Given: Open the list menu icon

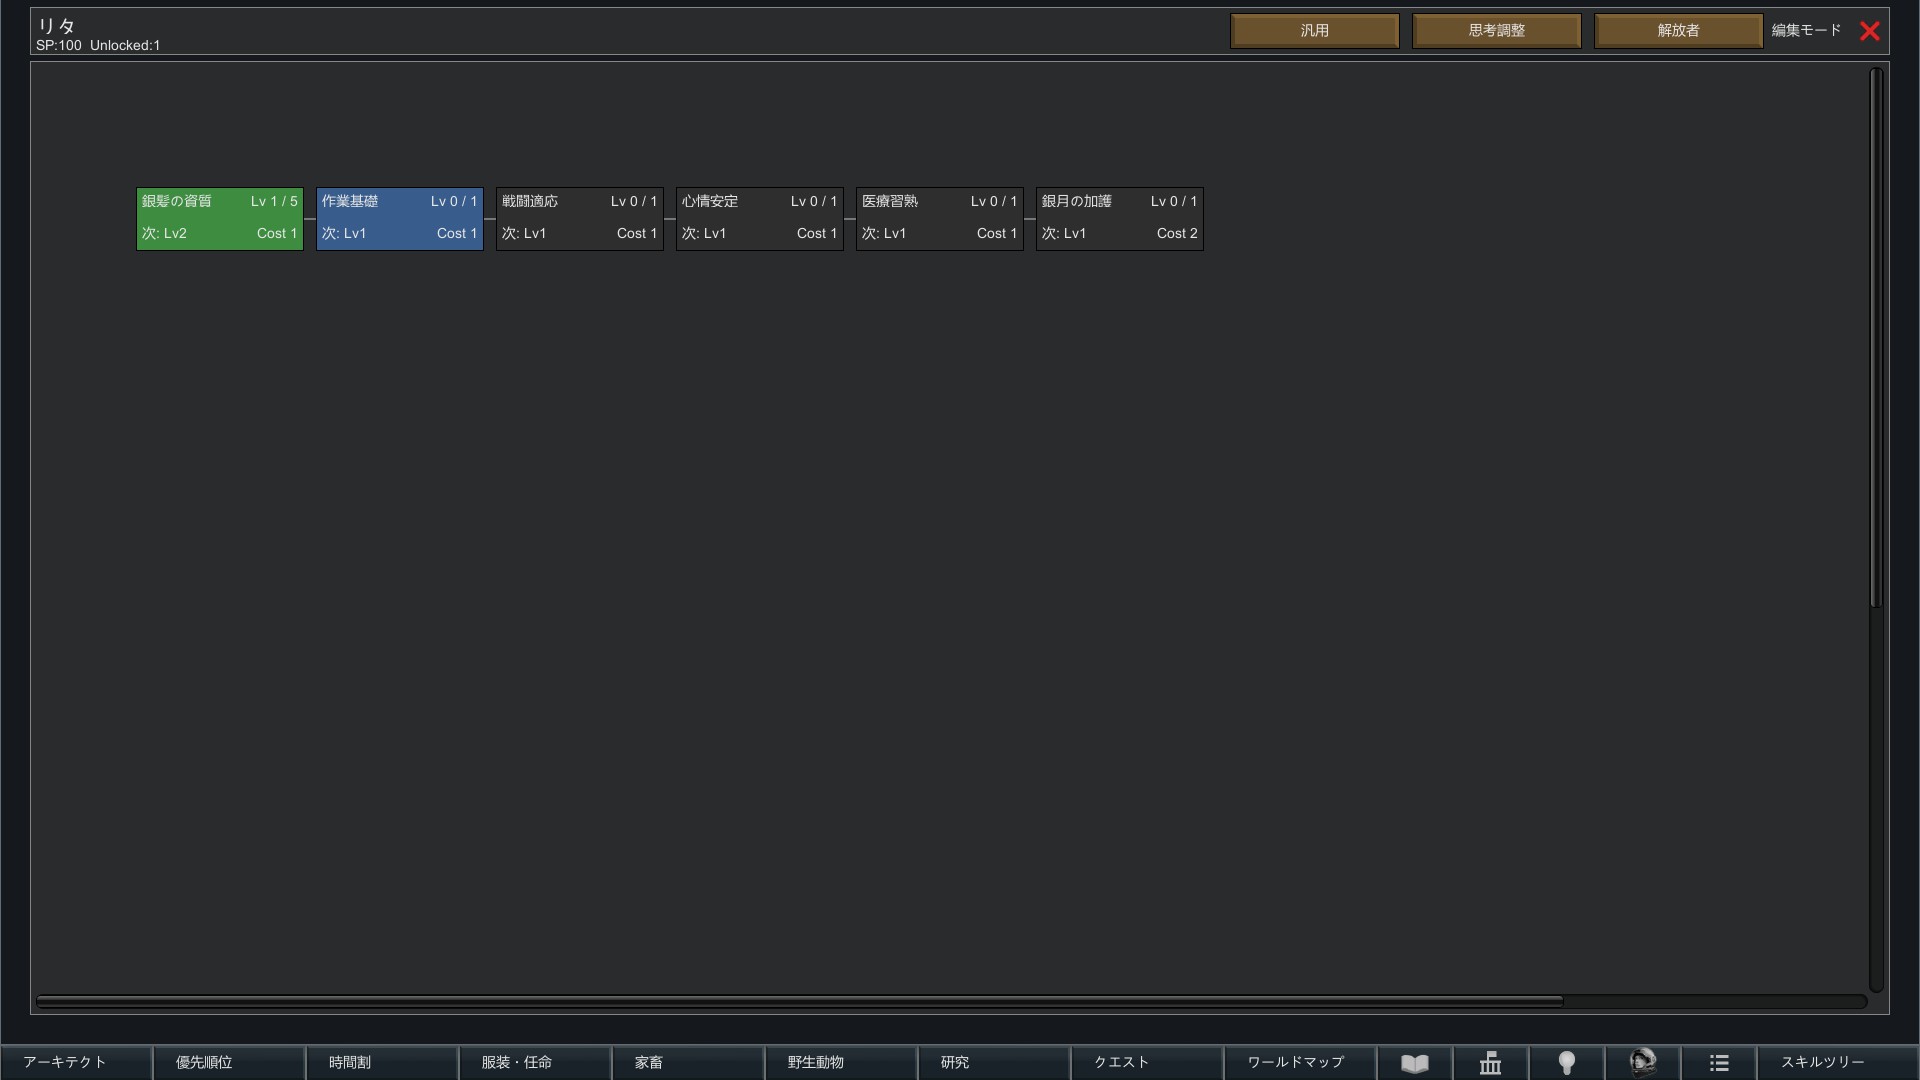Looking at the screenshot, I should 1718,1063.
